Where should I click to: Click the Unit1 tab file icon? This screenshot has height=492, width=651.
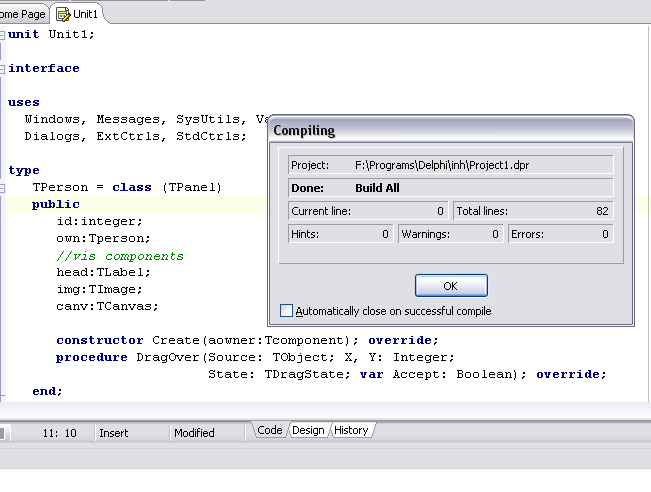click(x=63, y=15)
